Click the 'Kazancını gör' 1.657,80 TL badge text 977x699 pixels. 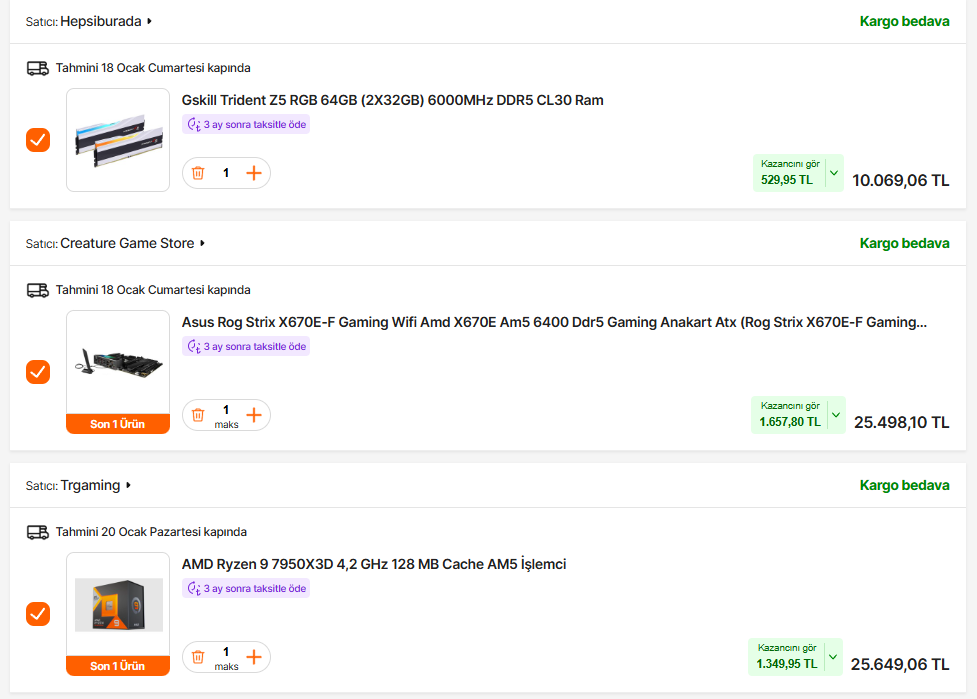pos(789,414)
